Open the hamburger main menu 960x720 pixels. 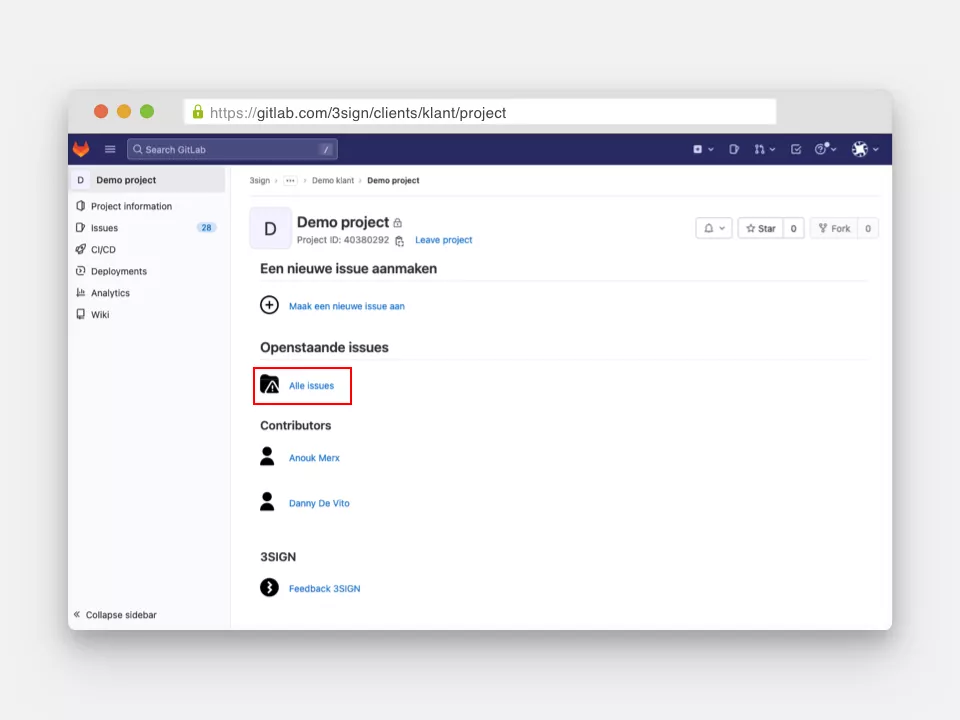click(x=110, y=149)
